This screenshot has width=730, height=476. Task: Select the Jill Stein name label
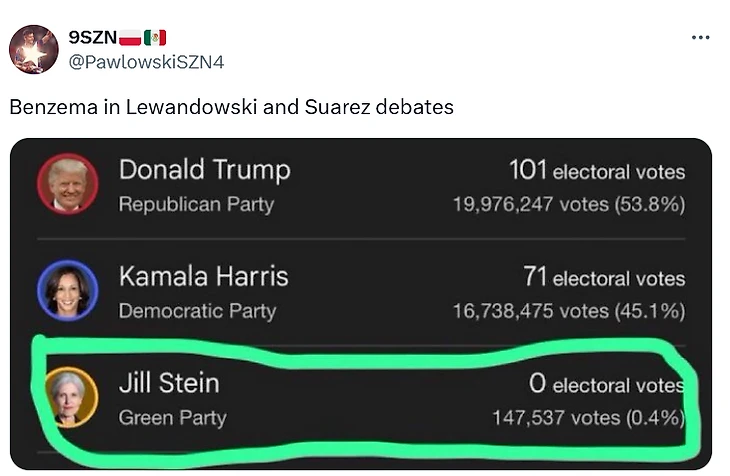(x=169, y=383)
